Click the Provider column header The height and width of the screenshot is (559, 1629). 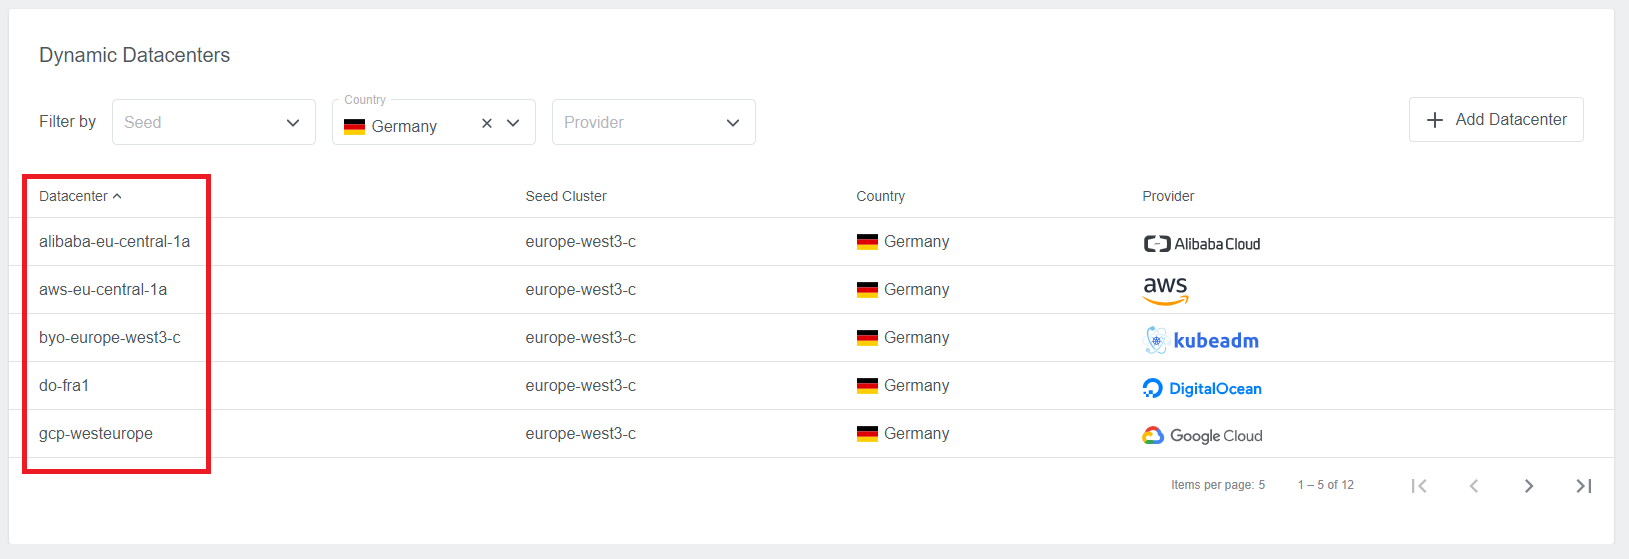pyautogui.click(x=1168, y=196)
